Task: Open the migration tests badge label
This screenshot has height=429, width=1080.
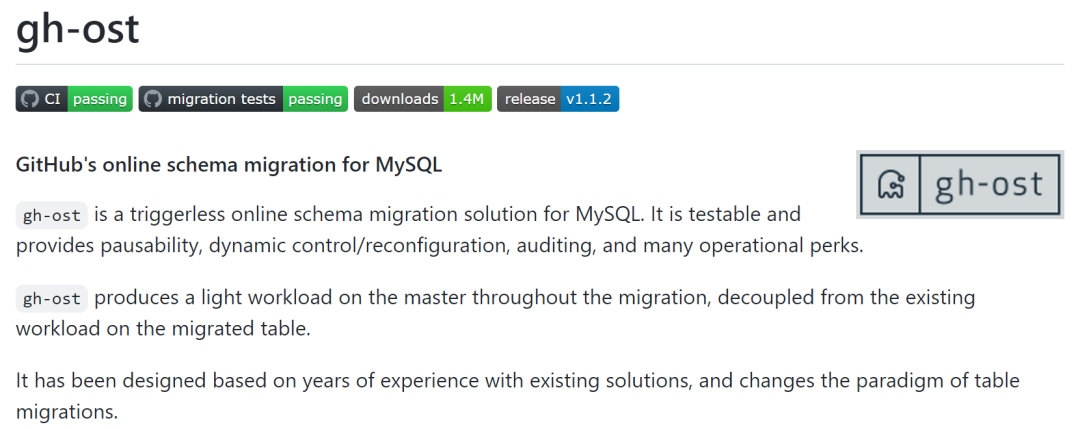Action: coord(221,99)
